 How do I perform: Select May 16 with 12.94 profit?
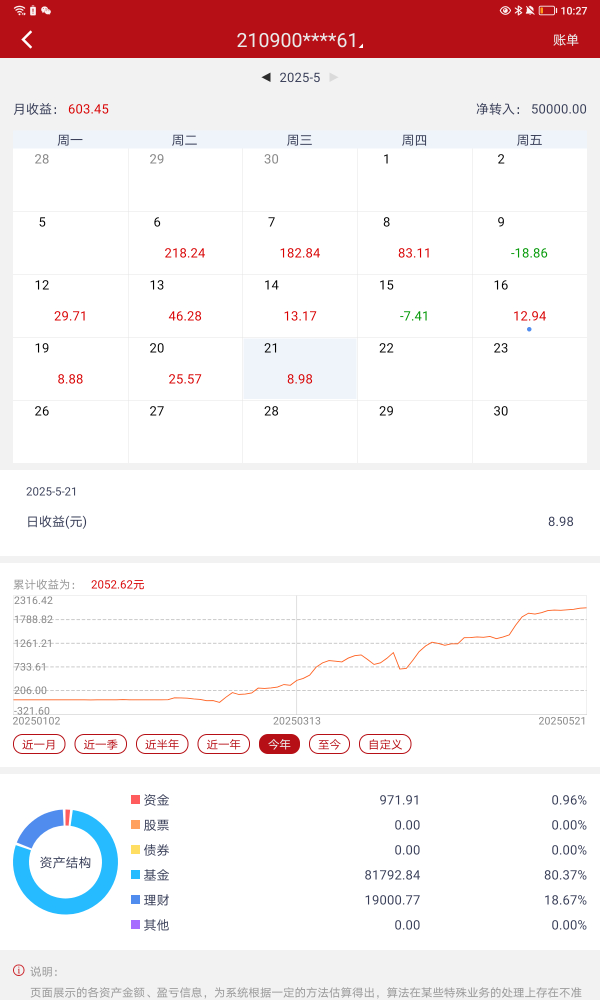(x=528, y=306)
